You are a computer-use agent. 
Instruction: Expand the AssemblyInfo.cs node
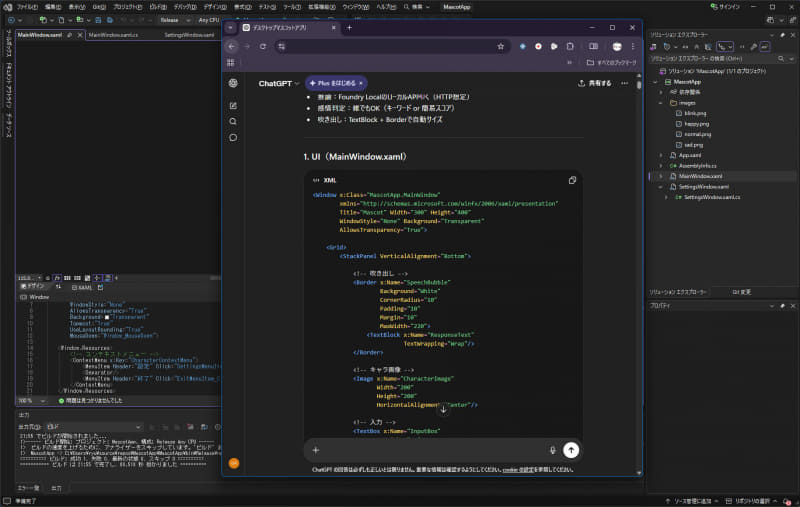point(661,166)
